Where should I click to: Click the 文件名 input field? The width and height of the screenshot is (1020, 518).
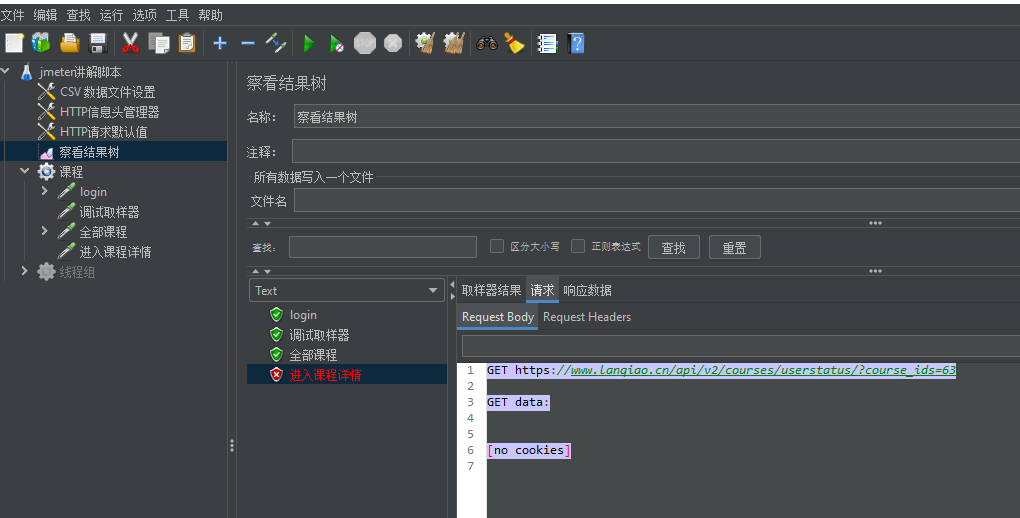[x=657, y=200]
